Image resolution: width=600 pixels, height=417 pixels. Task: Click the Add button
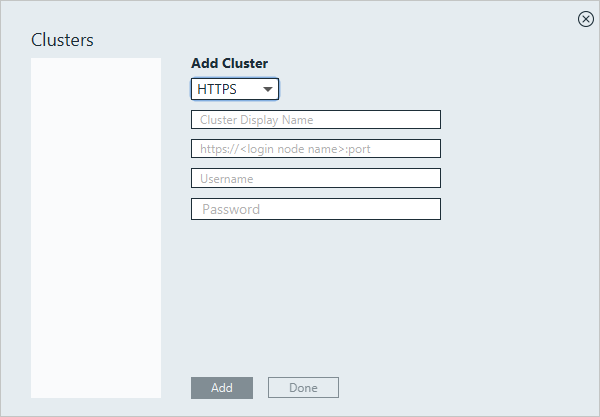tap(222, 388)
